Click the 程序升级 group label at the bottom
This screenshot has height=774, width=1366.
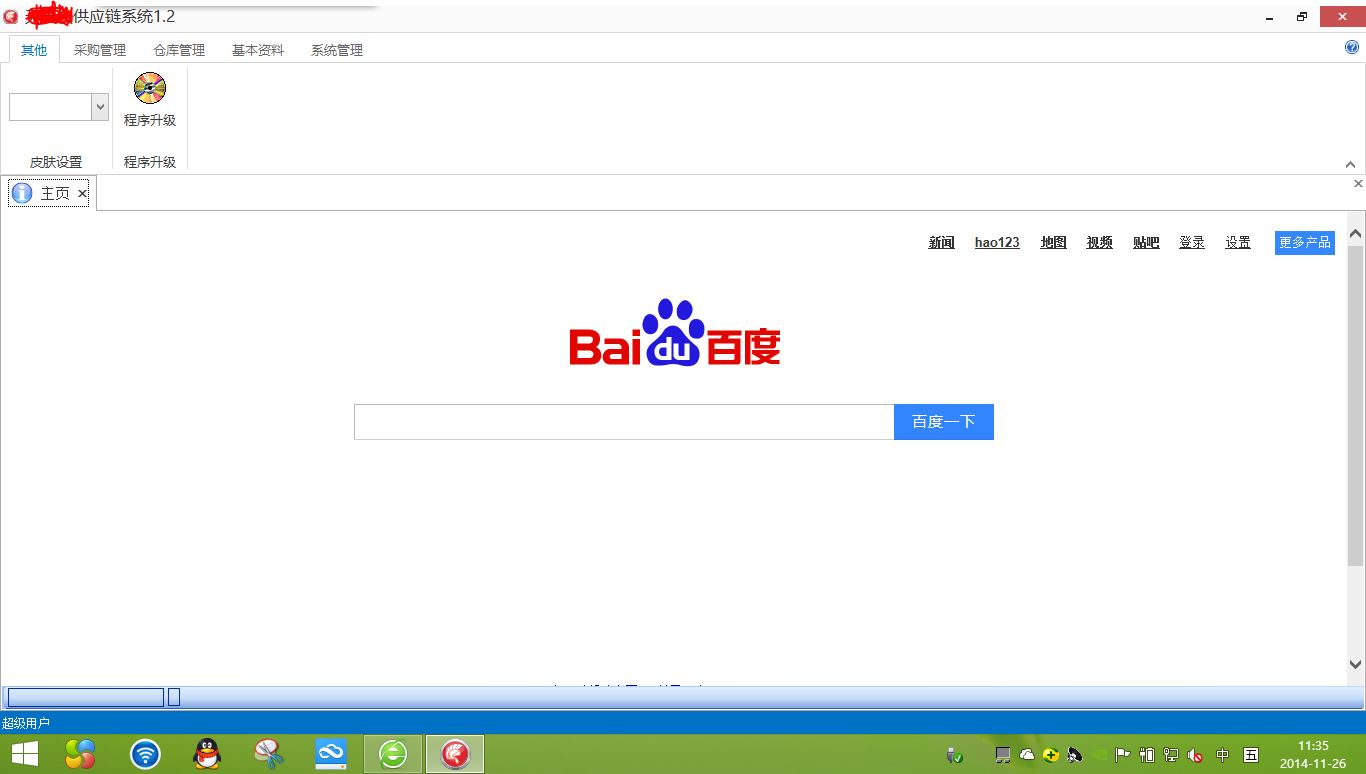[150, 162]
